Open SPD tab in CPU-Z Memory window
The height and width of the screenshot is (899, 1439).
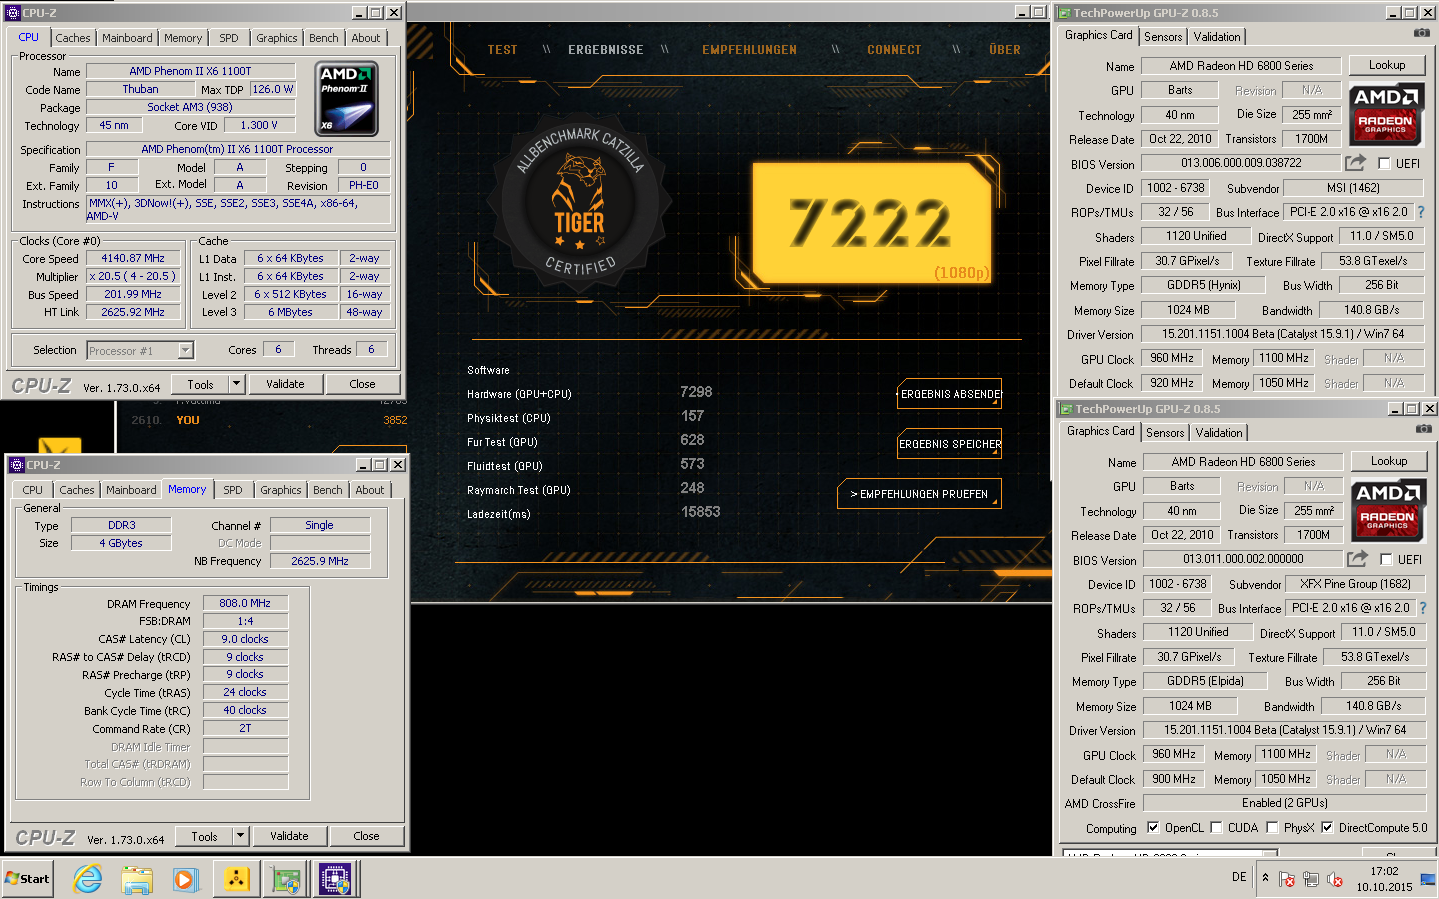pos(233,490)
